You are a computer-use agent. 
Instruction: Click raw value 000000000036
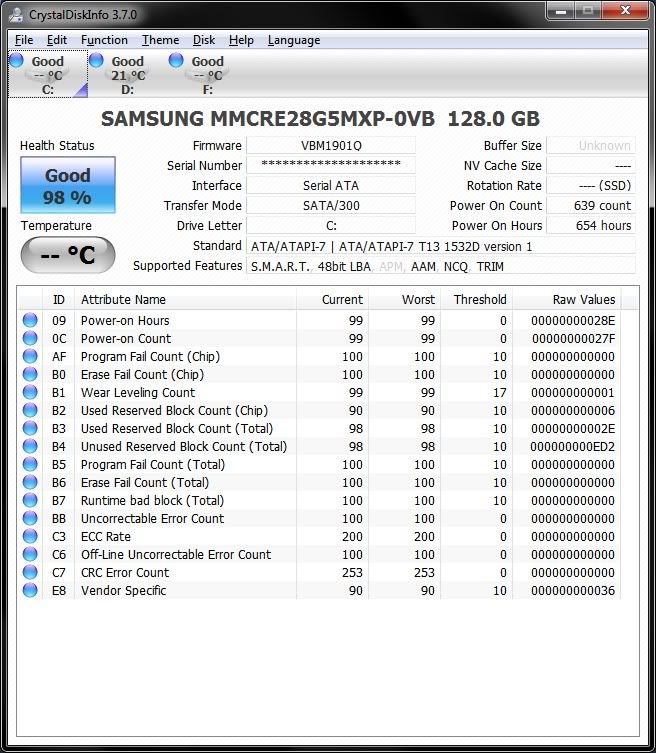point(572,591)
